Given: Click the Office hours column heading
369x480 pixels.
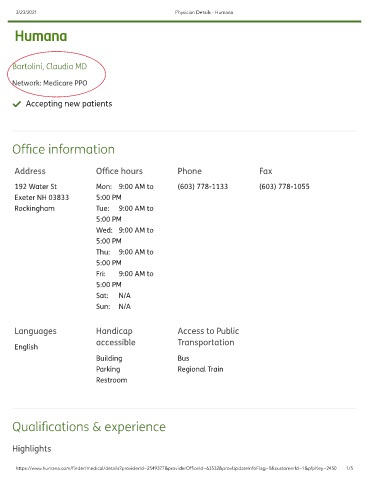Looking at the screenshot, I should click(x=119, y=171).
